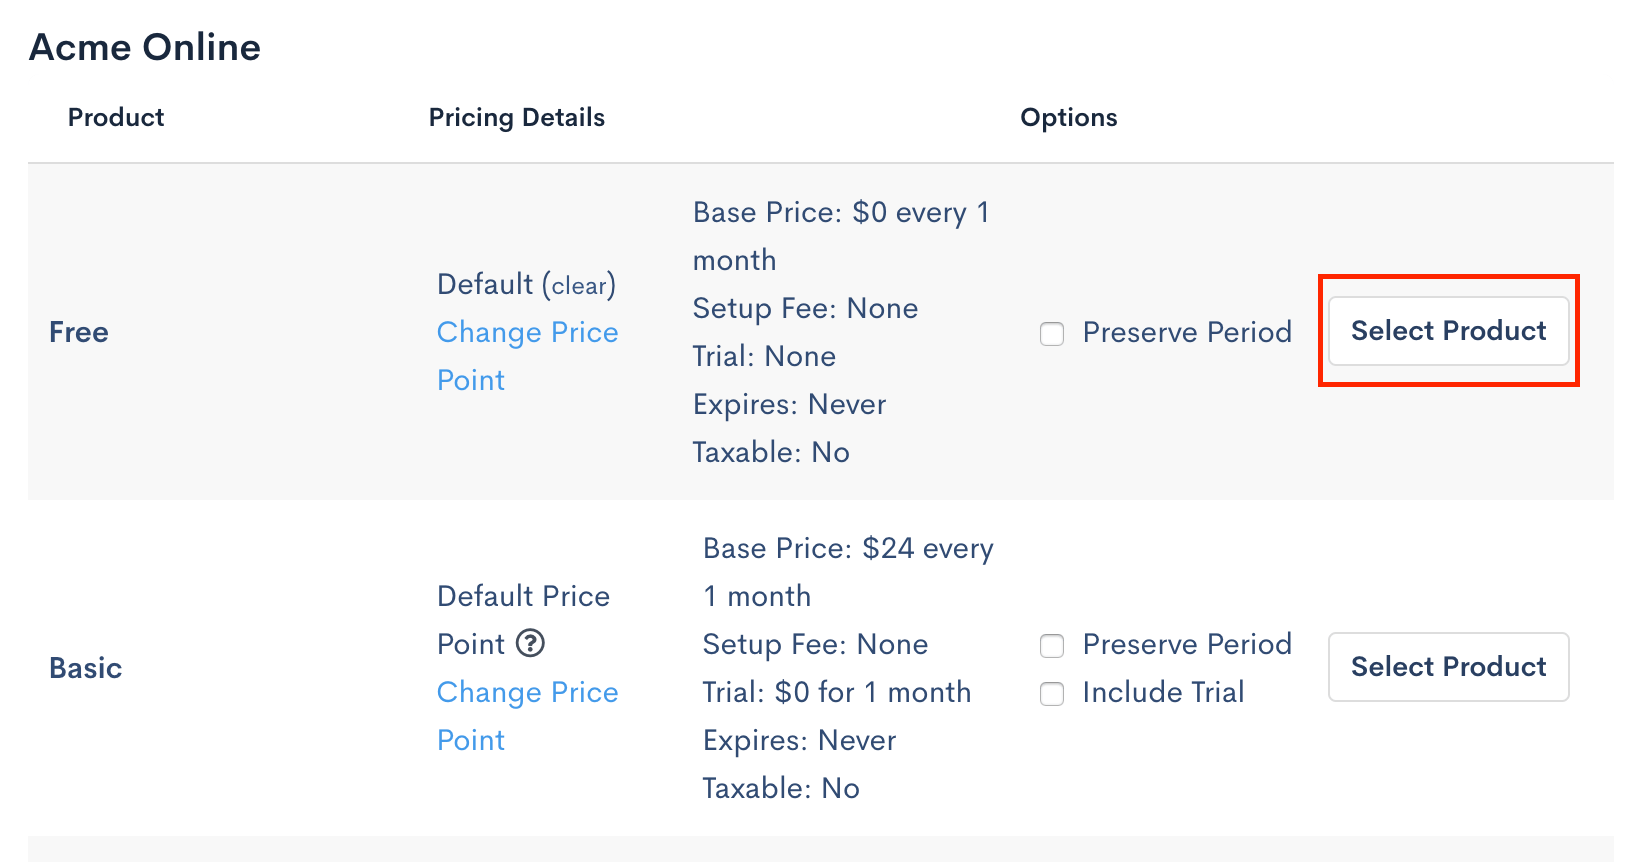This screenshot has height=862, width=1648.
Task: Check the Include Trial checkbox
Action: click(x=1052, y=693)
